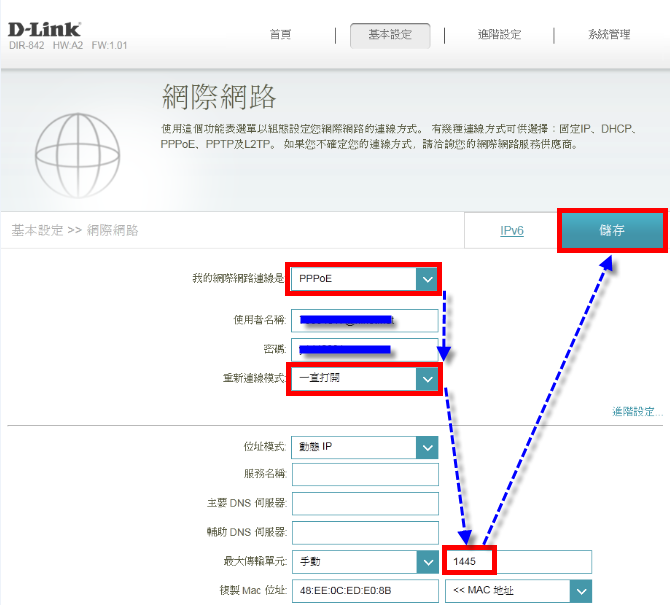Go to 系統管理 tab
Screen dimensions: 670x605
tap(609, 35)
